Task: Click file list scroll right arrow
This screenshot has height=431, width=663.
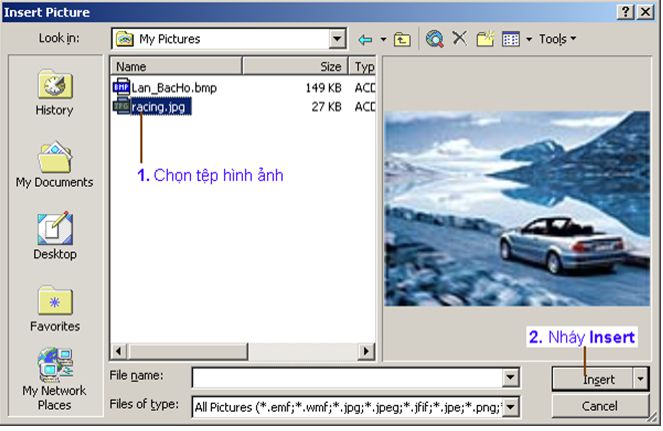Action: pyautogui.click(x=366, y=351)
